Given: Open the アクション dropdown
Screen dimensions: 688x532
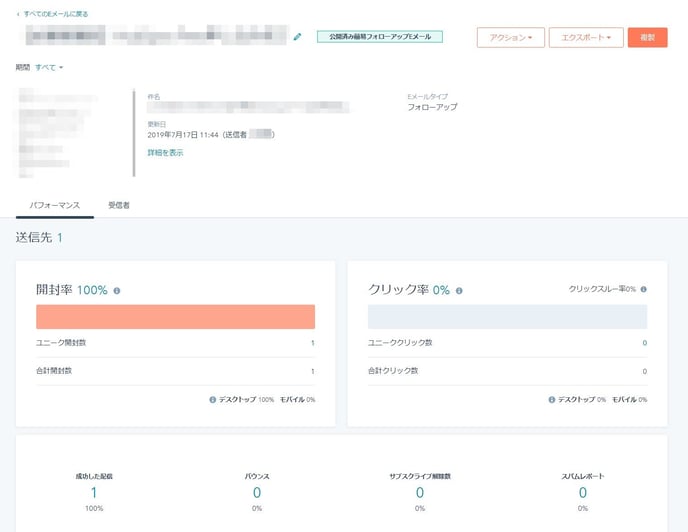Looking at the screenshot, I should pos(511,38).
